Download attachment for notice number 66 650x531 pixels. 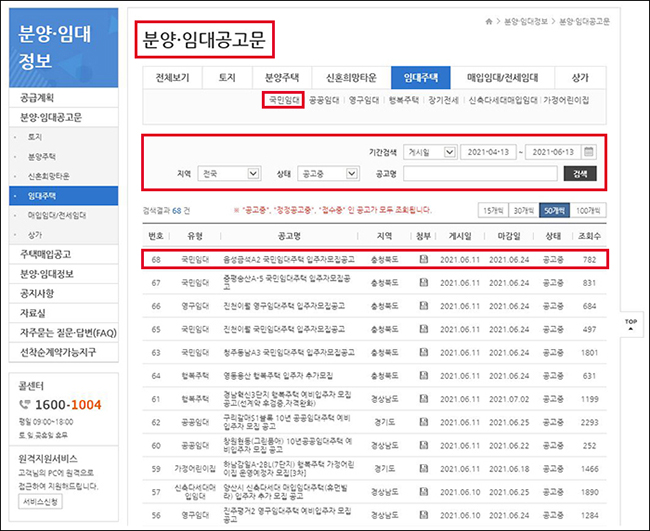pos(423,306)
